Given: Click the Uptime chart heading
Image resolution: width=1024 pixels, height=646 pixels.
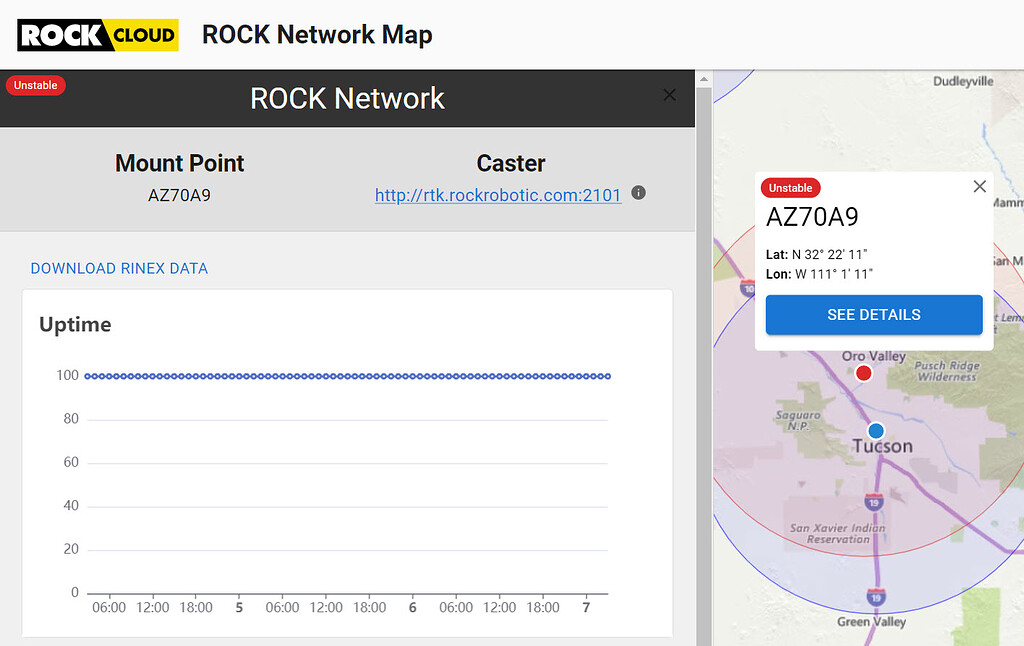Looking at the screenshot, I should pyautogui.click(x=75, y=325).
